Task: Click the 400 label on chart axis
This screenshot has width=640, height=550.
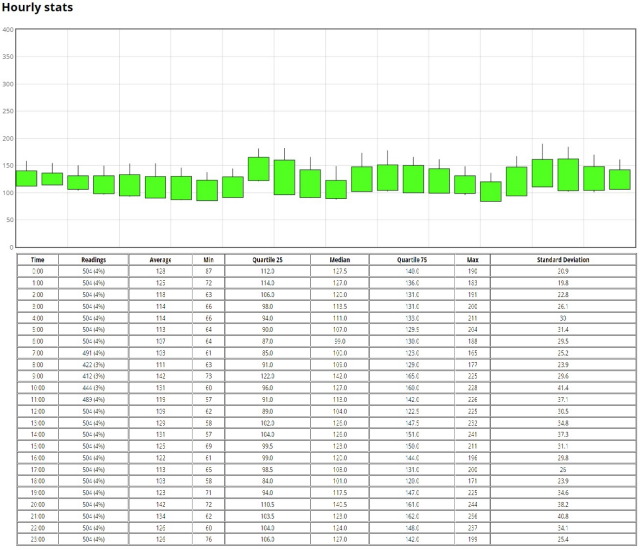Action: (8, 30)
